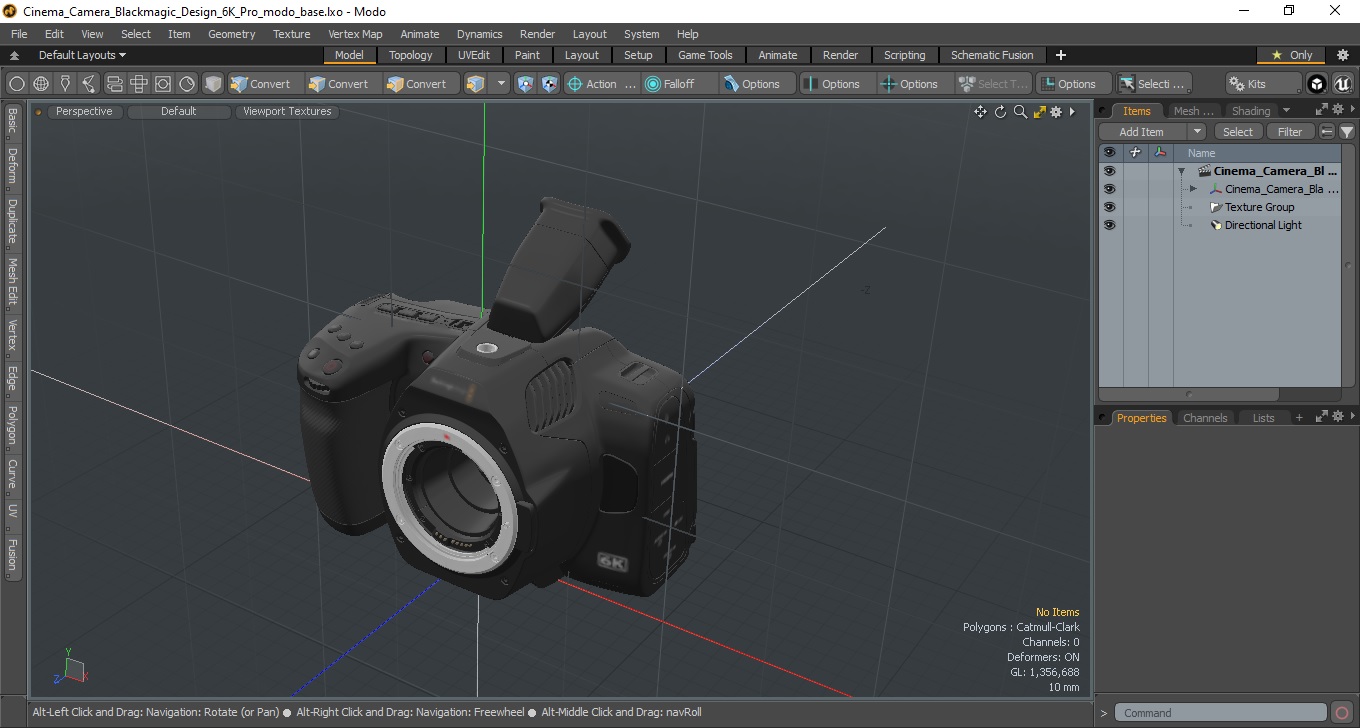The height and width of the screenshot is (728, 1360).
Task: Click the capsule loop tool icon
Action: (114, 84)
